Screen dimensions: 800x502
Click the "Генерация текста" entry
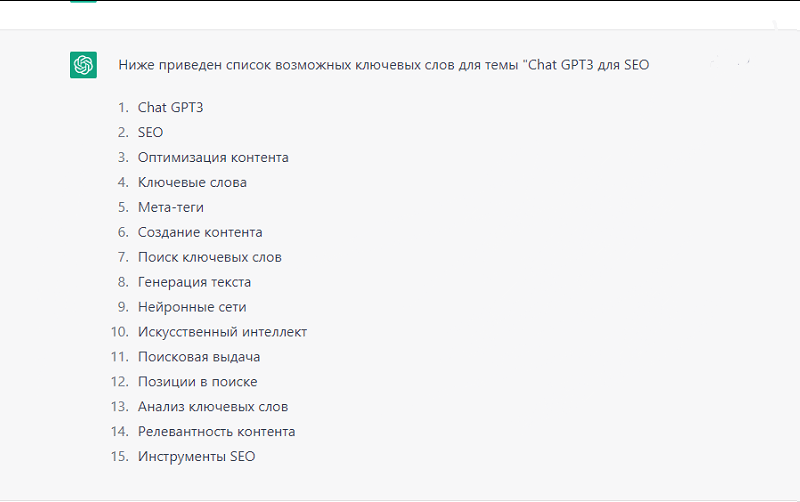tap(194, 282)
